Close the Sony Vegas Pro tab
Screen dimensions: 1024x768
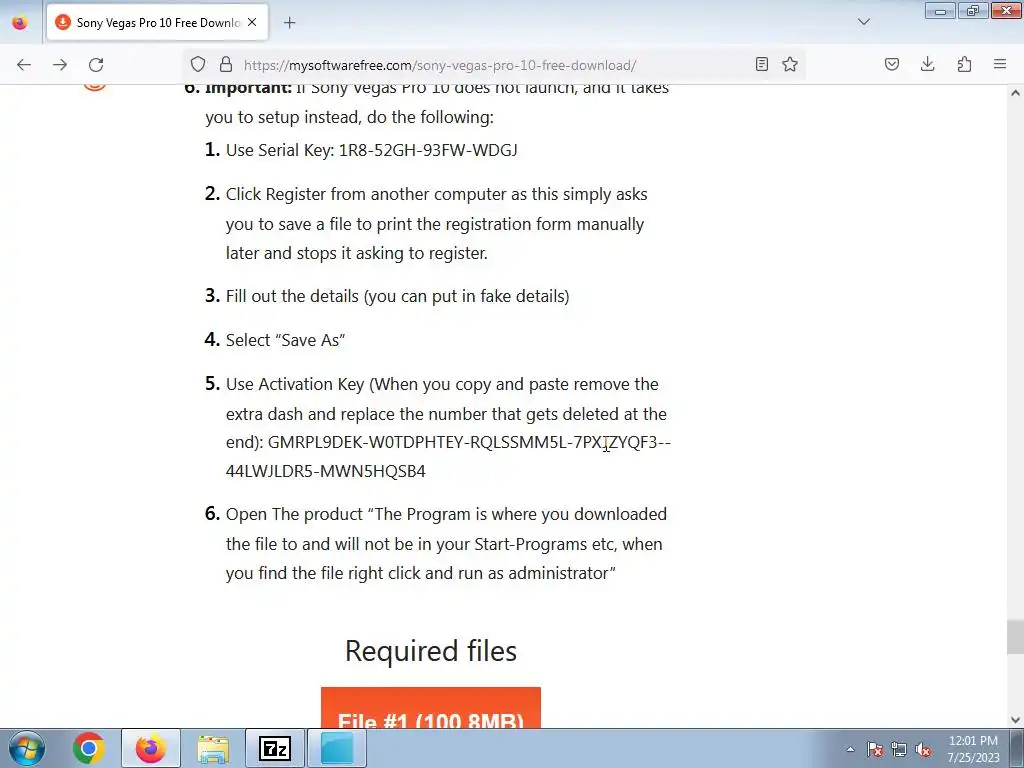point(252,22)
